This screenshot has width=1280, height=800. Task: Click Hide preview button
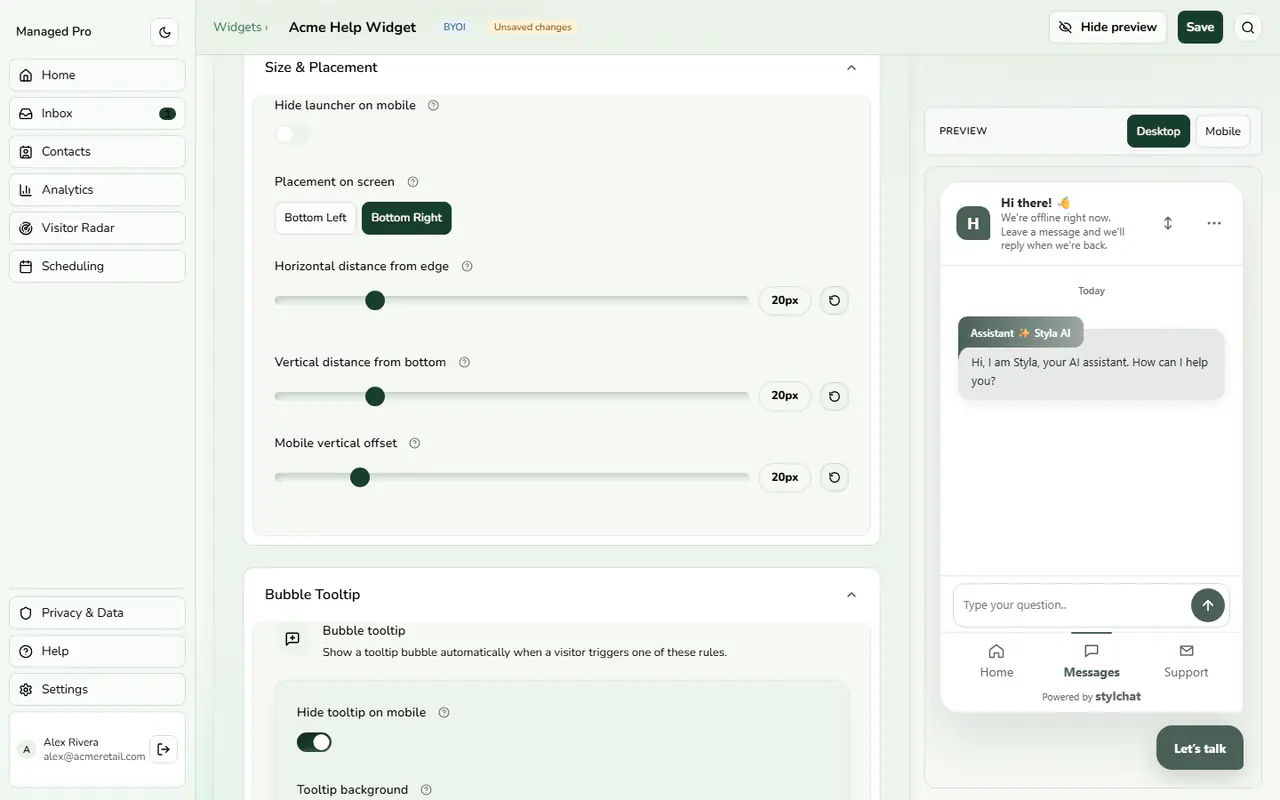(1108, 27)
